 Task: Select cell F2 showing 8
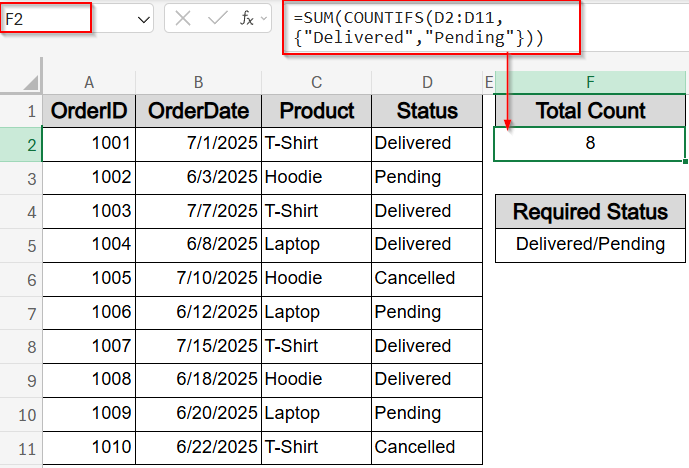[x=590, y=144]
